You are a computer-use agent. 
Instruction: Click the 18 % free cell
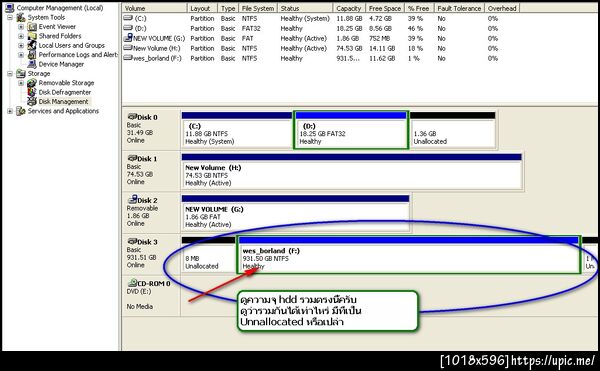click(x=415, y=48)
